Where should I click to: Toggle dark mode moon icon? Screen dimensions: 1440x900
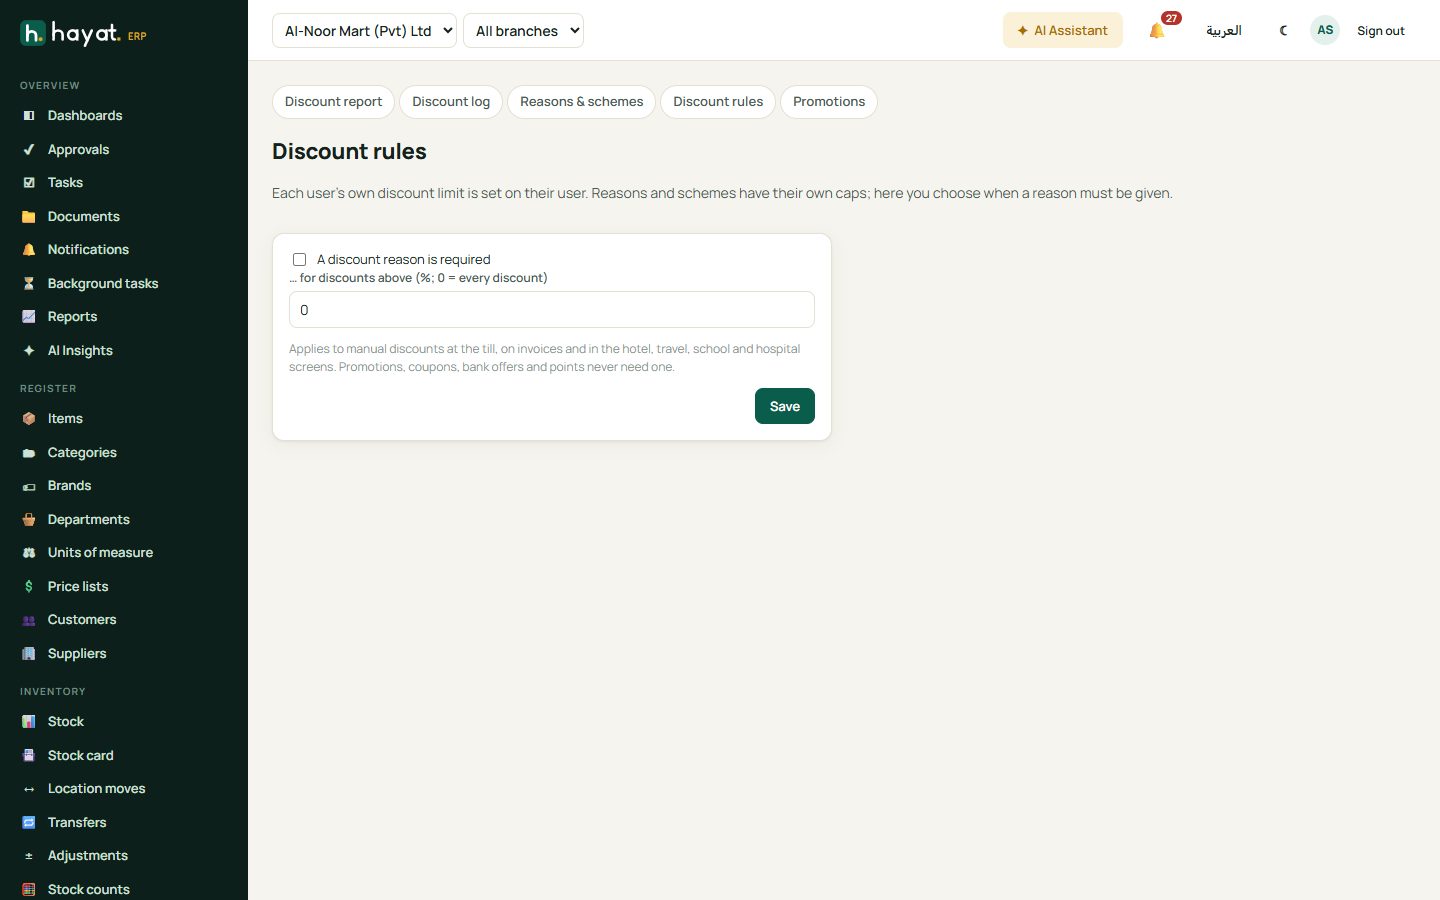(1283, 30)
